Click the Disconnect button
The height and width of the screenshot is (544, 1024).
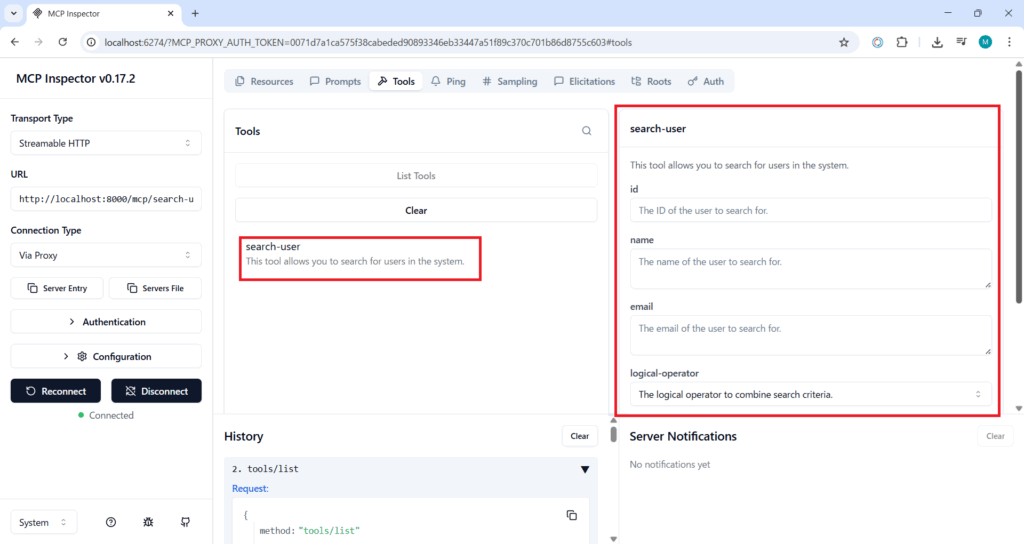(x=156, y=391)
